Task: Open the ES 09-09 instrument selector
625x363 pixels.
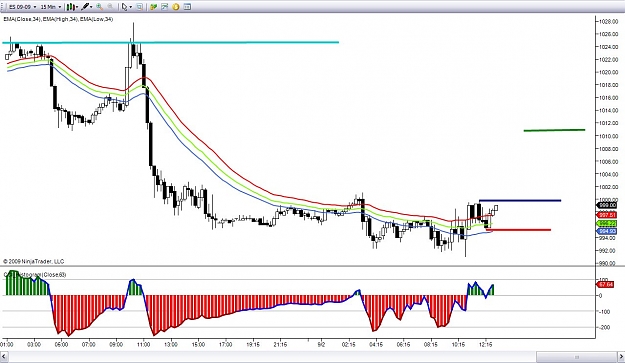Action: pyautogui.click(x=23, y=7)
